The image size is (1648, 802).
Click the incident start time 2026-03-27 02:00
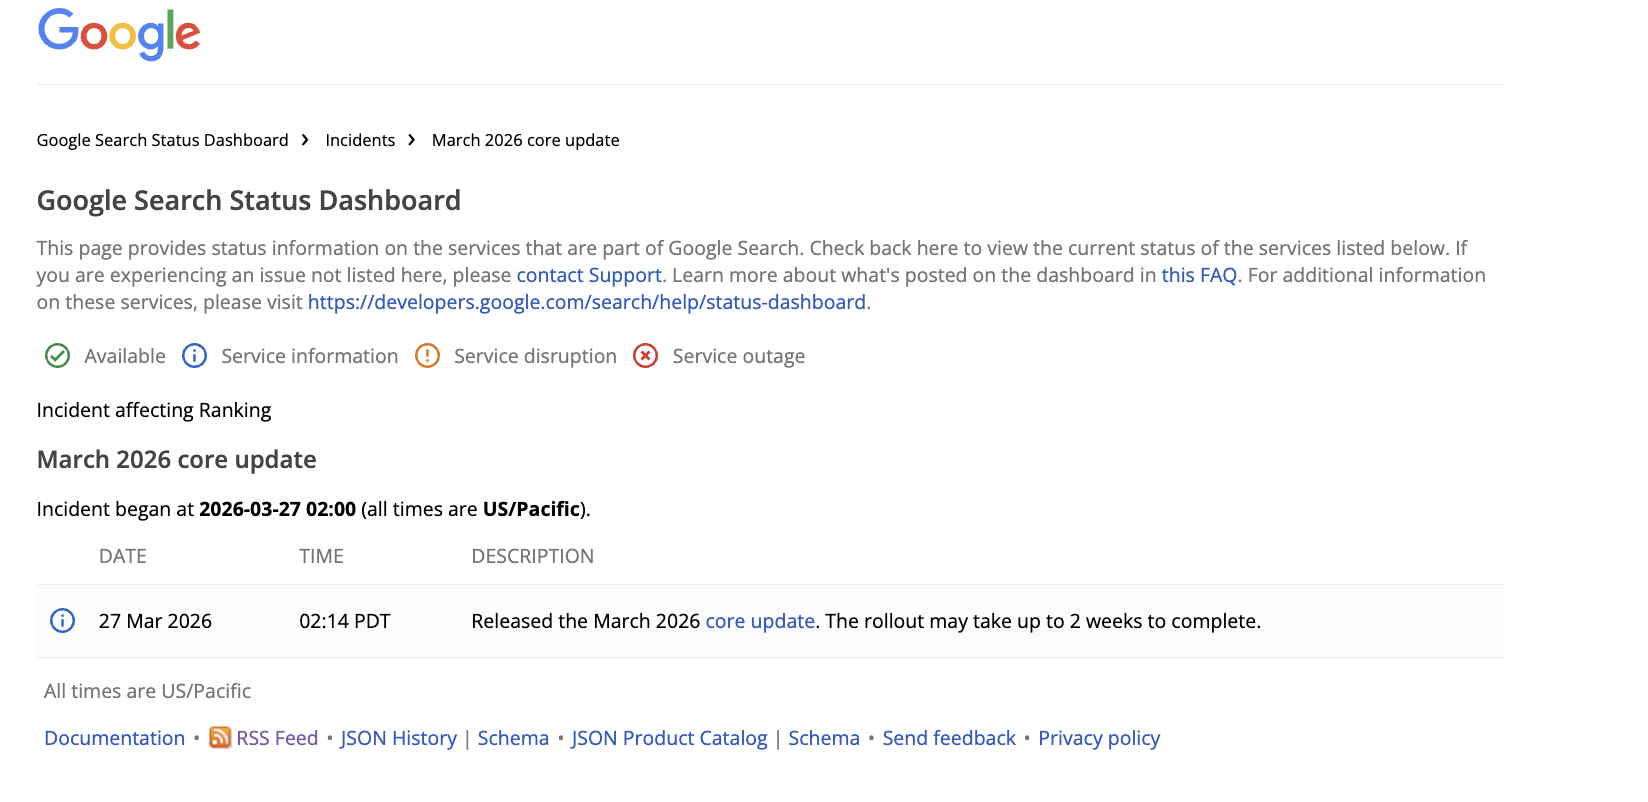pos(277,509)
